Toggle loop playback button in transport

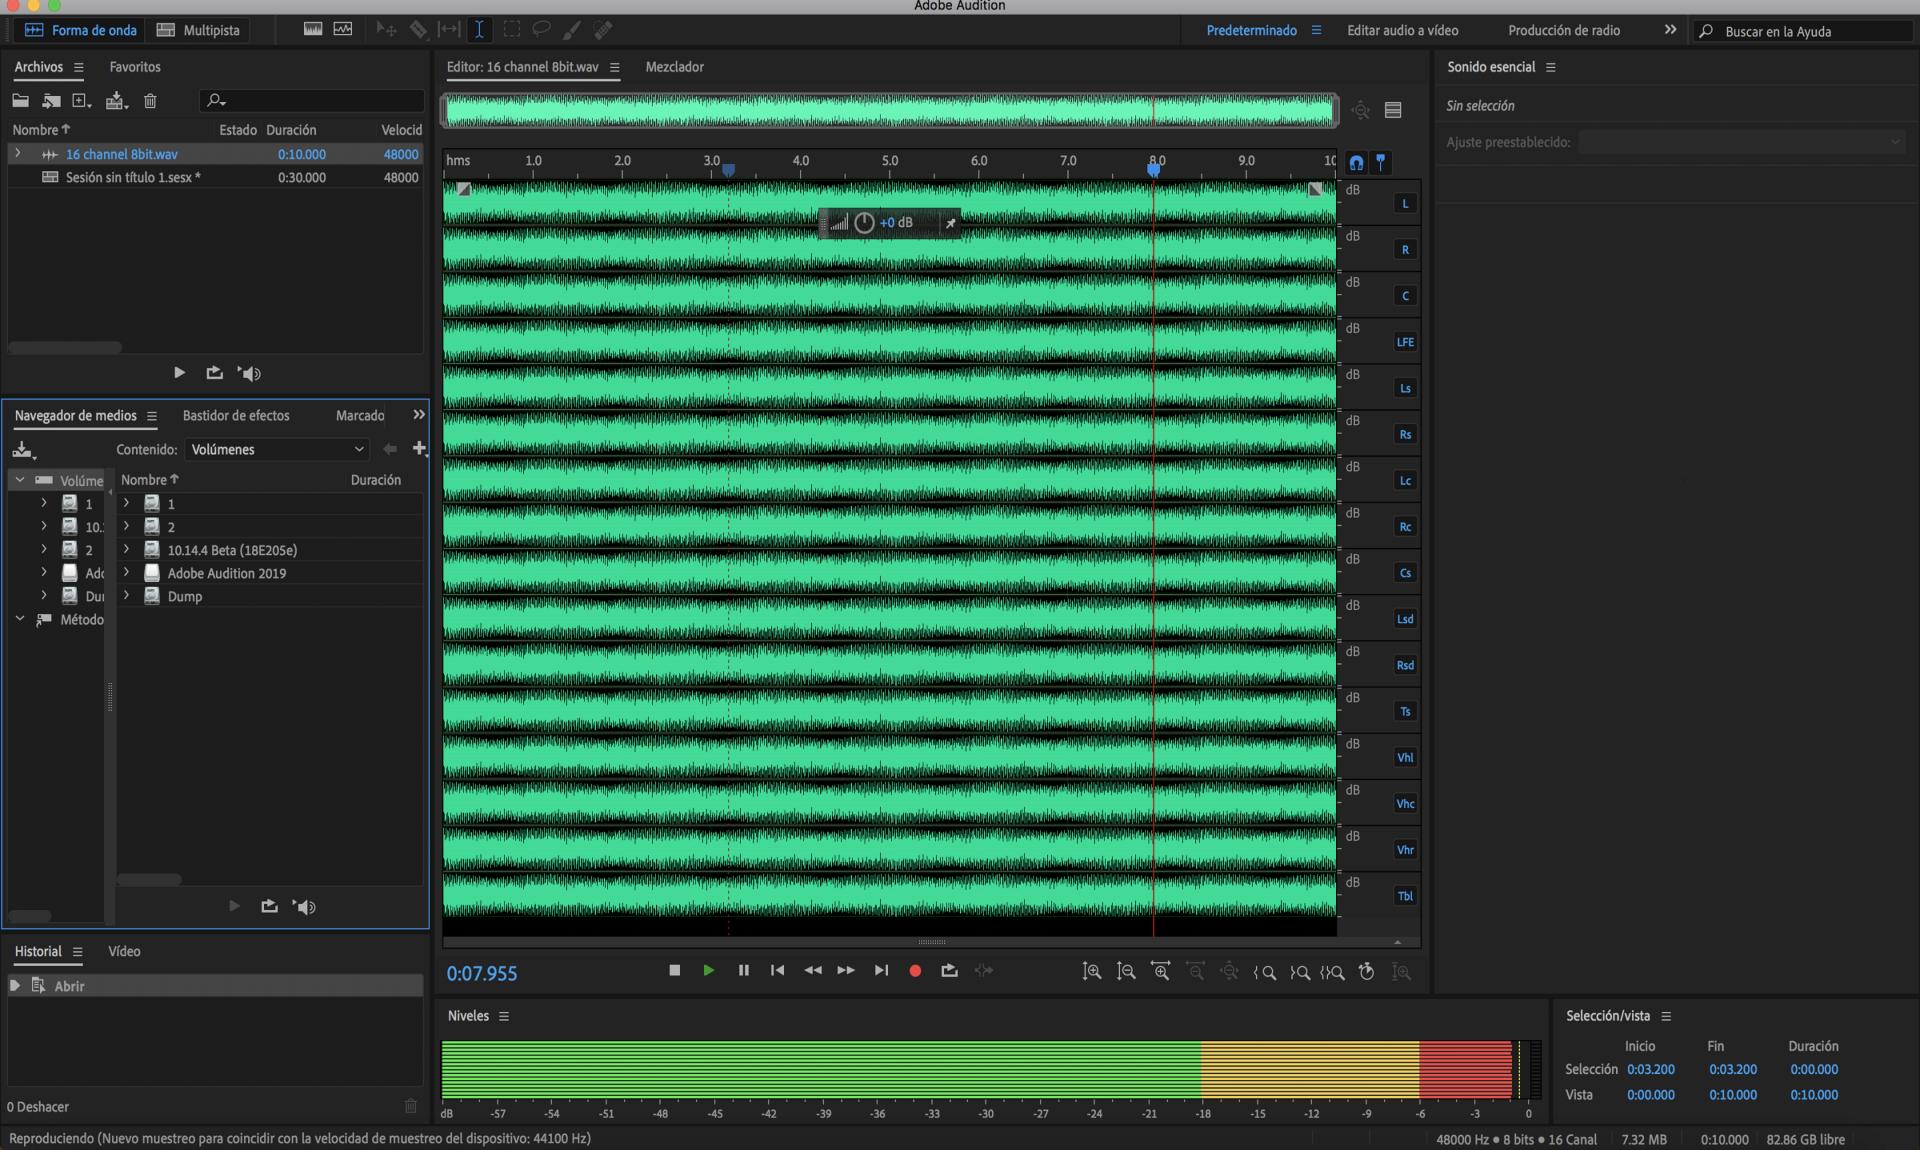click(949, 971)
